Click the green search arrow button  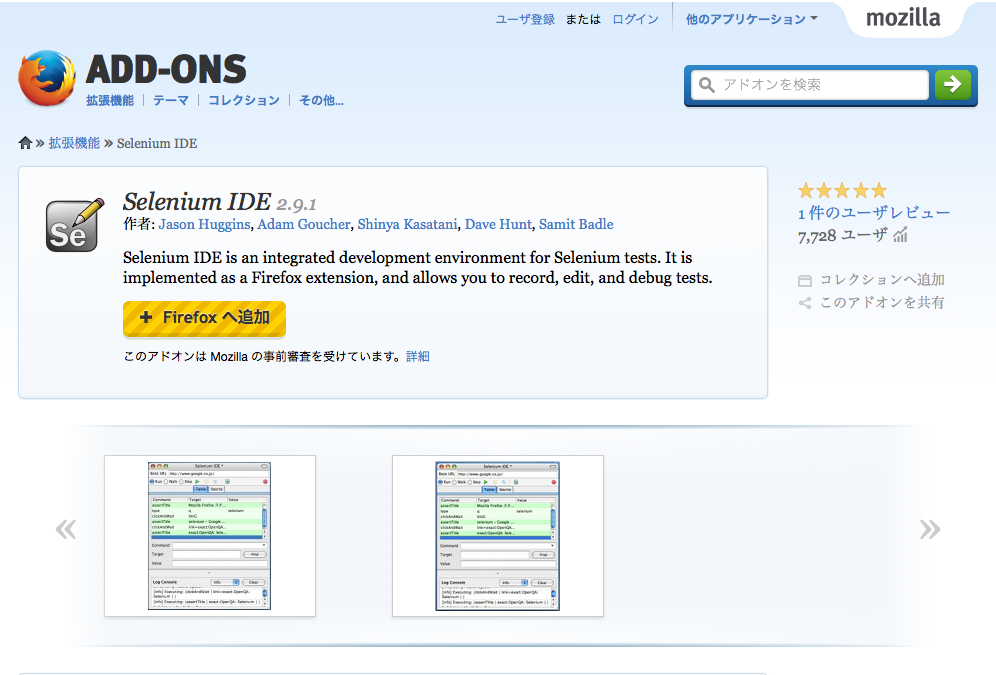[x=953, y=85]
